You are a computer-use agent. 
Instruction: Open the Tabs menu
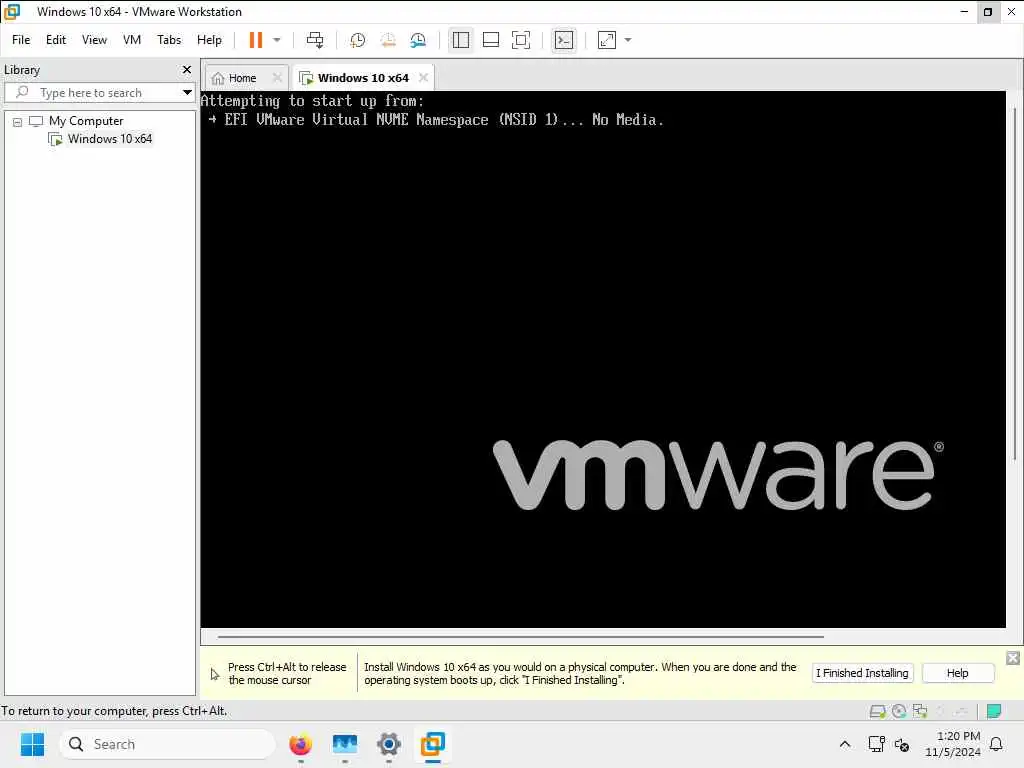pos(169,40)
